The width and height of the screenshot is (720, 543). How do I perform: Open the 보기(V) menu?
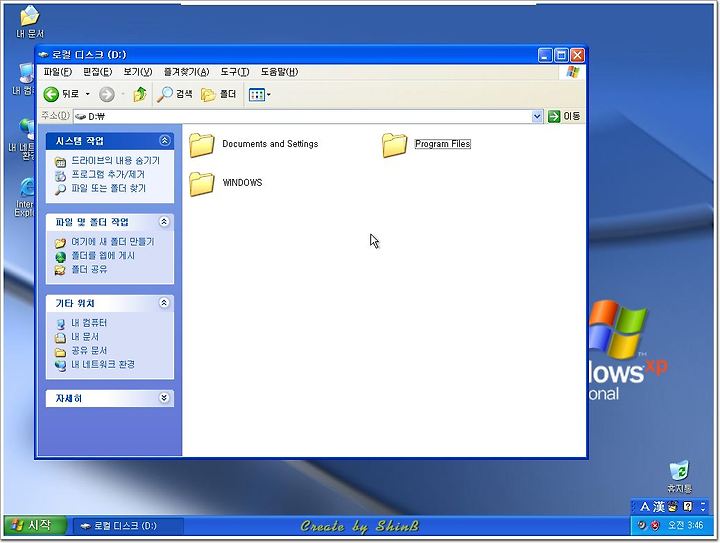click(138, 72)
